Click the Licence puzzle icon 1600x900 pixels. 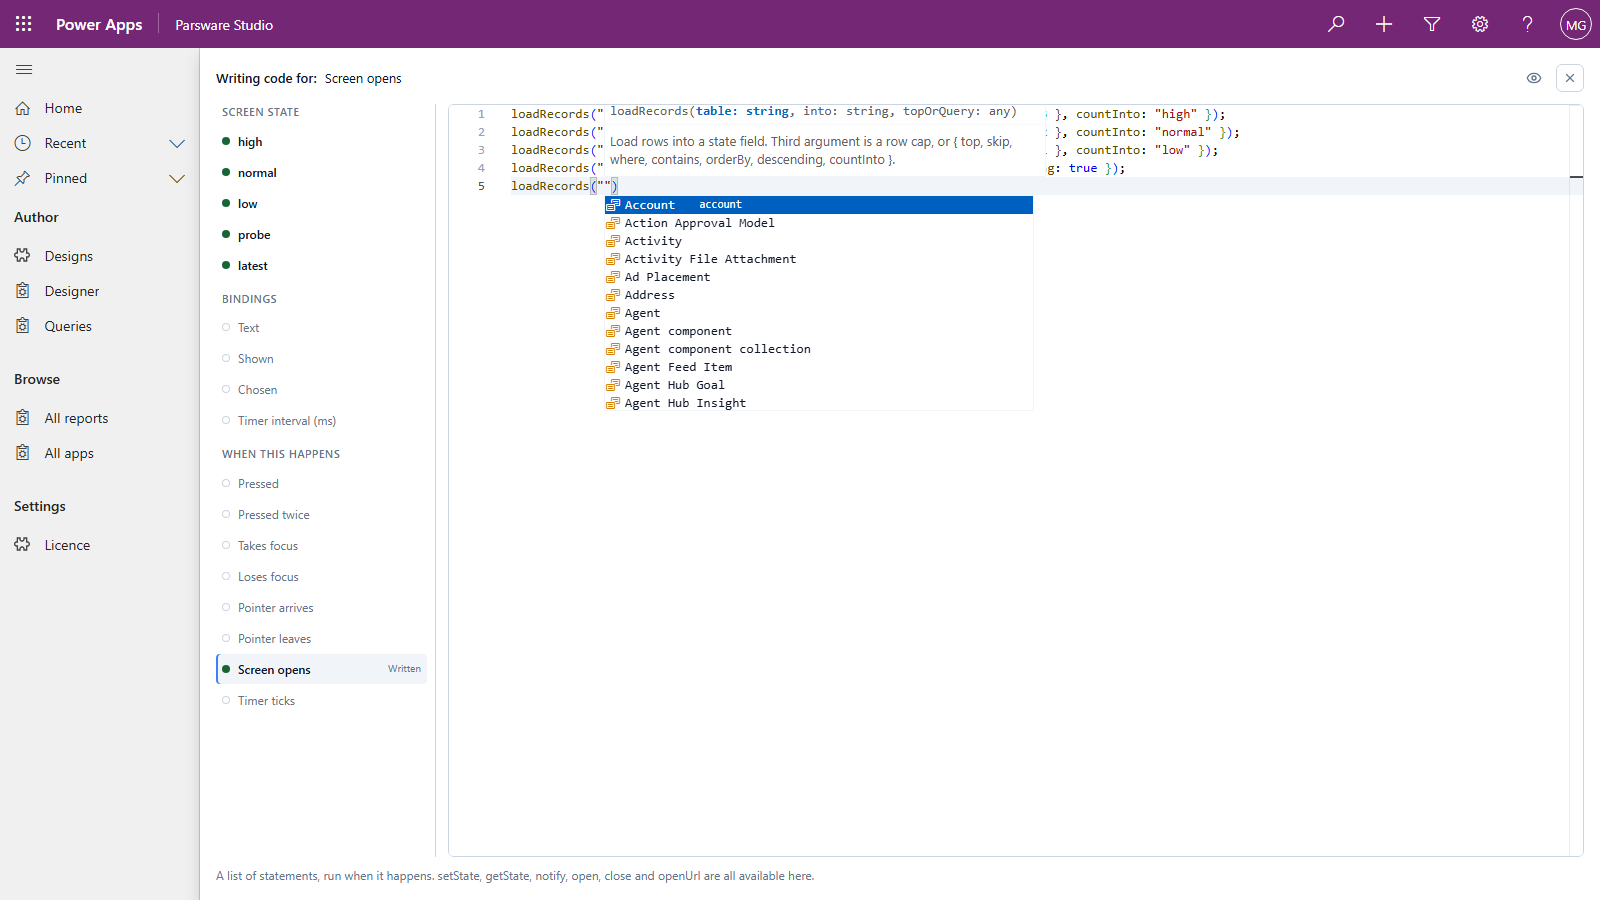pyautogui.click(x=23, y=545)
